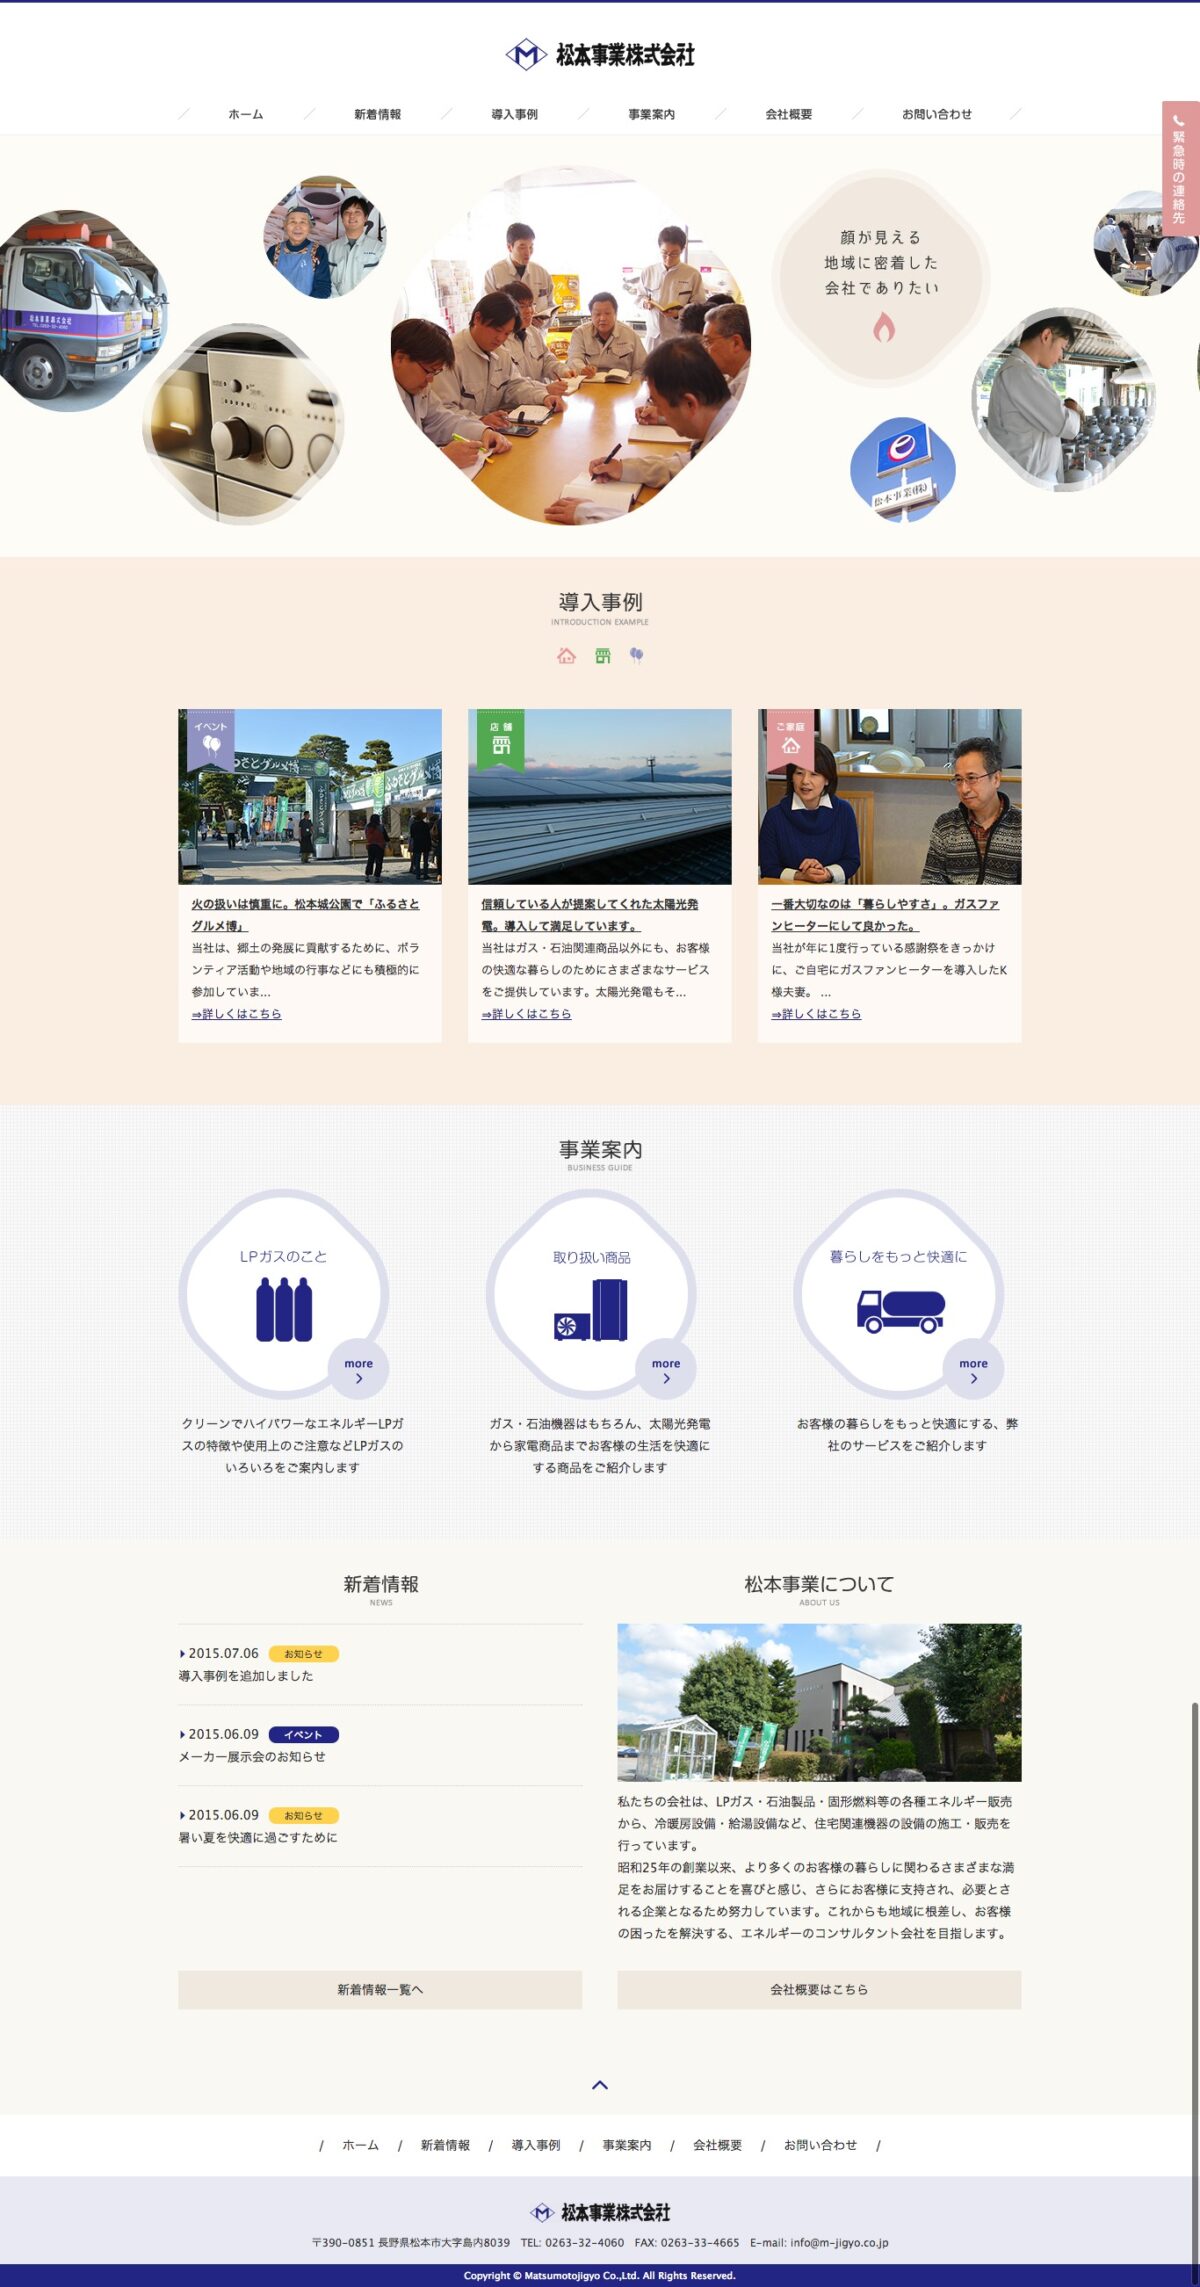Open news 暑い夏を快適に過ごすために
Screen dimensions: 1200x2287
click(x=258, y=1838)
